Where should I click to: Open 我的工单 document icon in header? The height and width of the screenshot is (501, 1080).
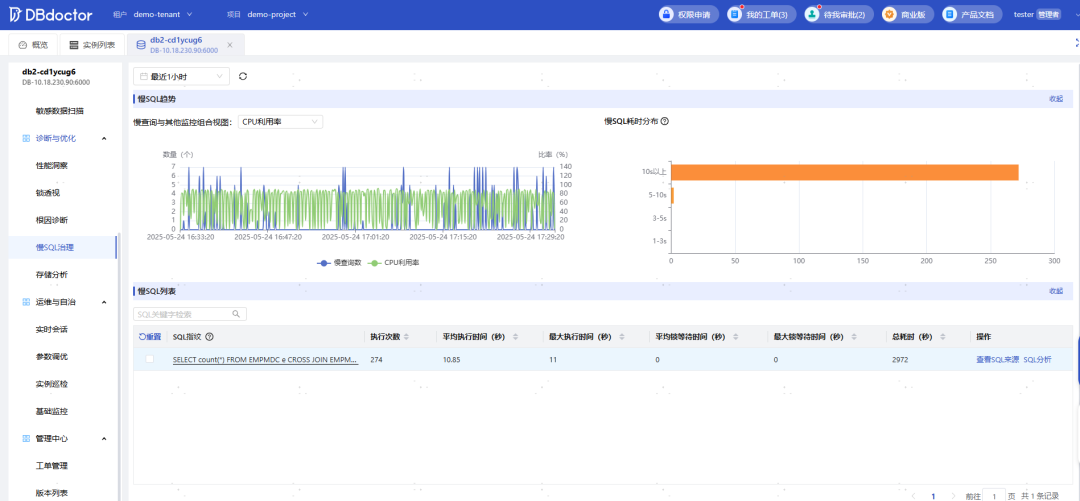click(x=735, y=14)
